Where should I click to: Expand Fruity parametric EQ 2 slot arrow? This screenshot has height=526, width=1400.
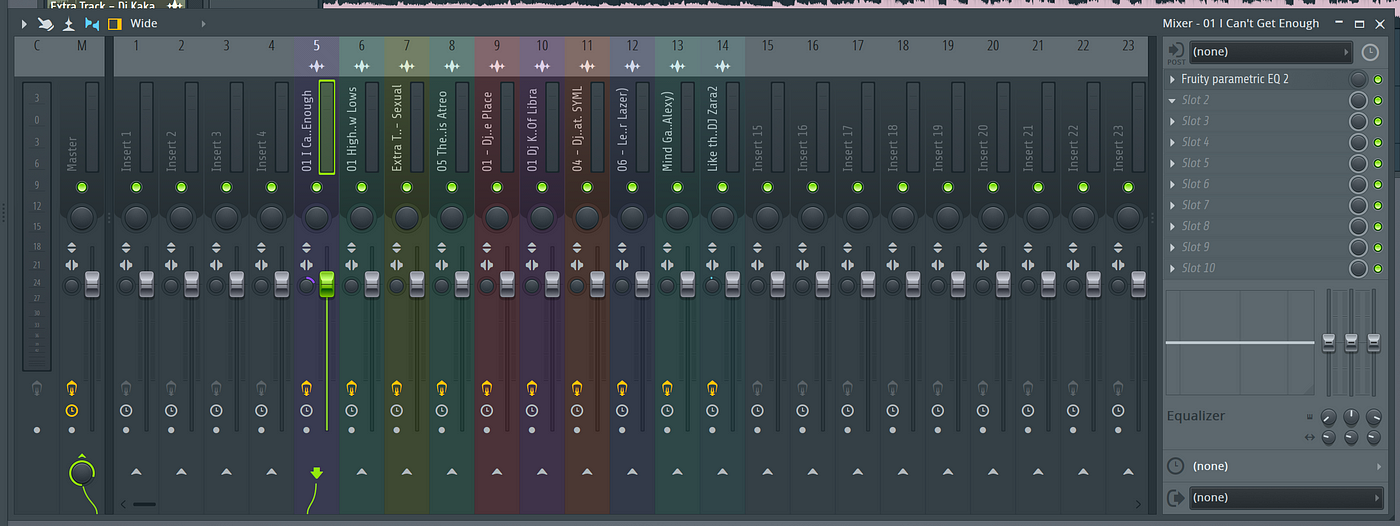pyautogui.click(x=1173, y=79)
